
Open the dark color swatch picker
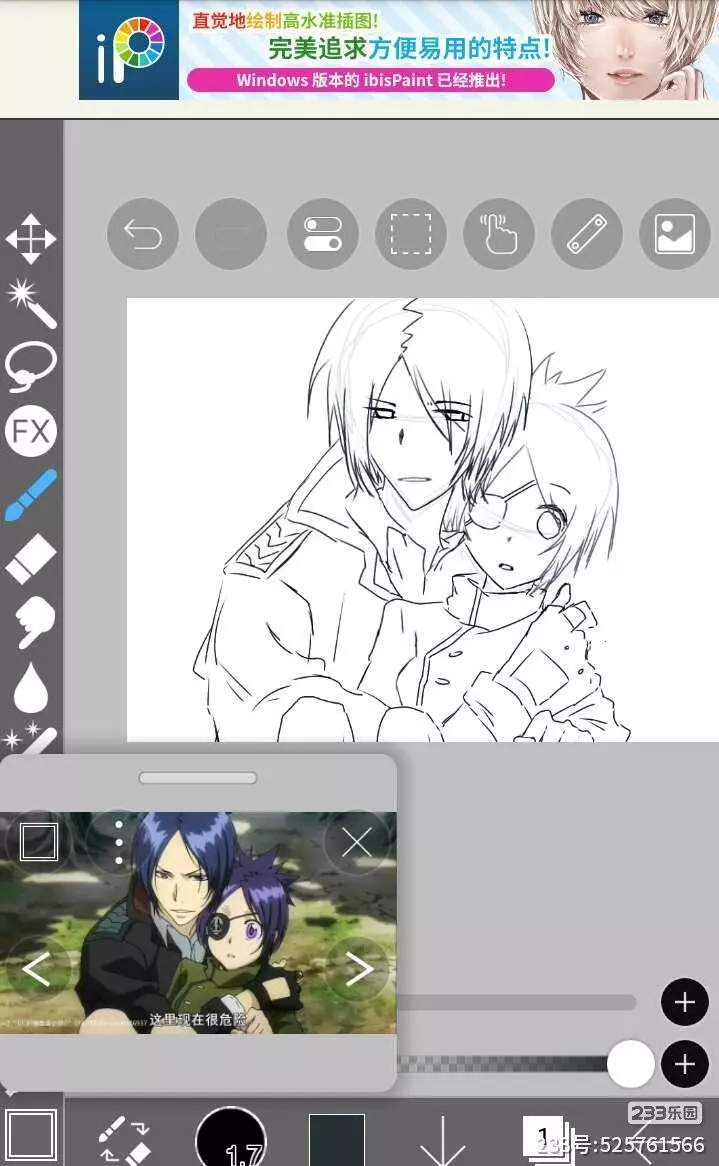pyautogui.click(x=336, y=1140)
